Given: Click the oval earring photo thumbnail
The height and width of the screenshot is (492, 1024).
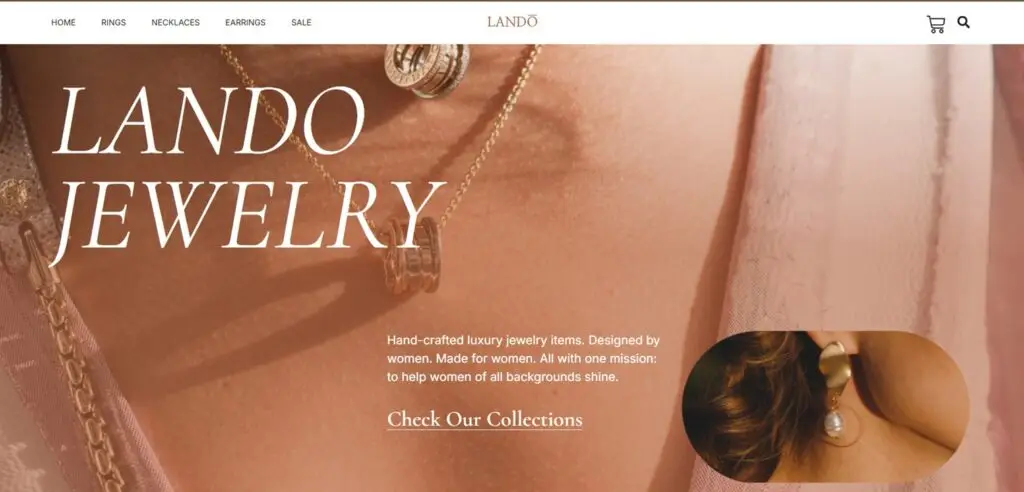Looking at the screenshot, I should [825, 406].
